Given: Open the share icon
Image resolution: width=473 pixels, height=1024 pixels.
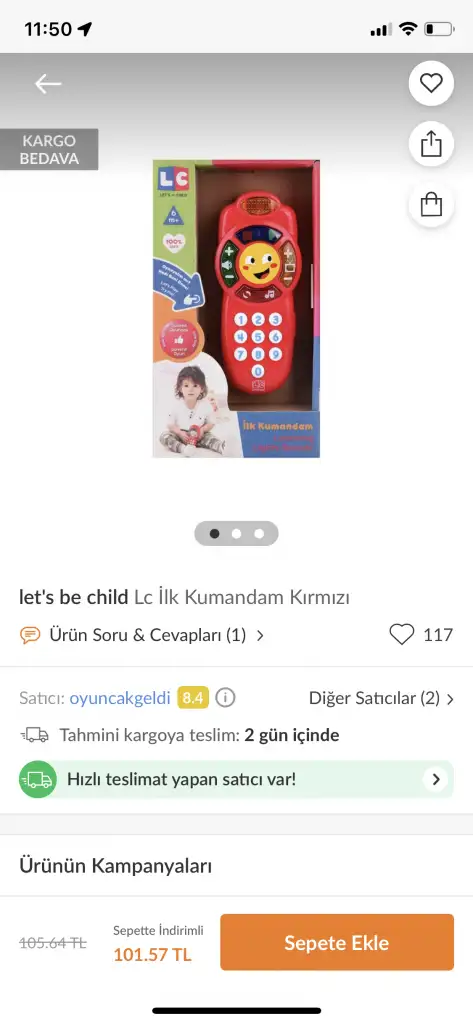Looking at the screenshot, I should point(431,144).
